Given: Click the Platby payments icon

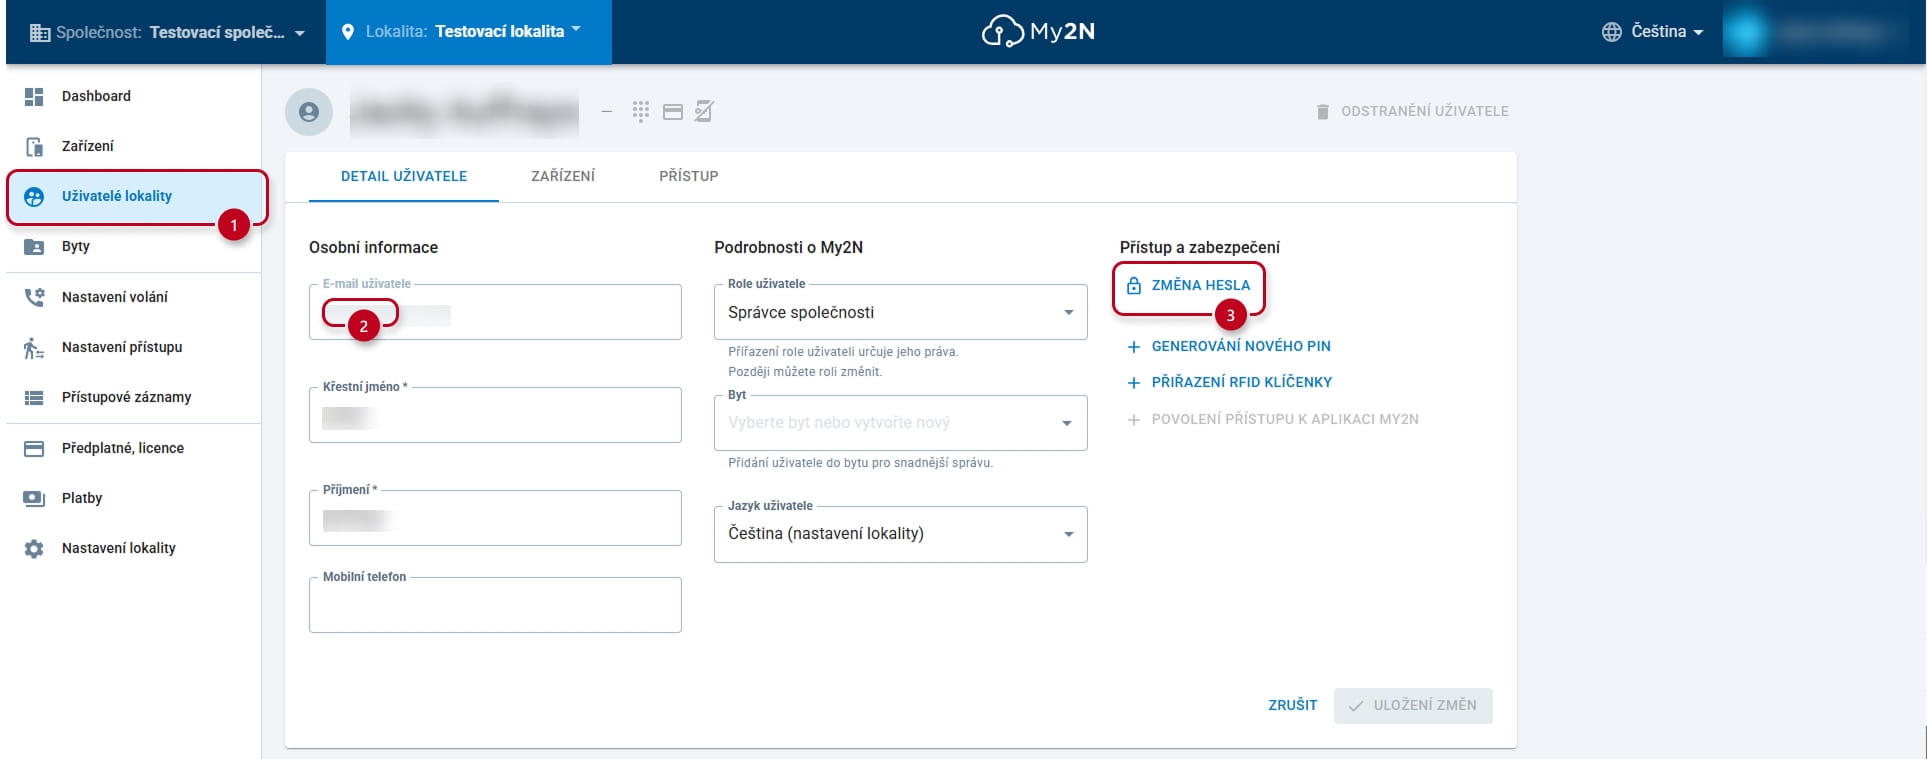Looking at the screenshot, I should tap(34, 499).
